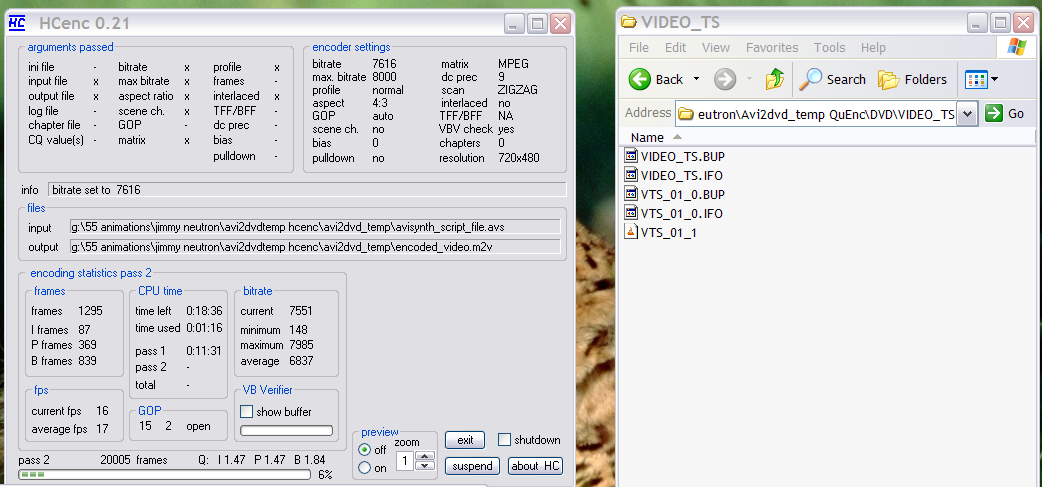Viewport: 1042px width, 487px height.
Task: Click the info field showing bitrate set to 7616
Action: click(x=307, y=189)
